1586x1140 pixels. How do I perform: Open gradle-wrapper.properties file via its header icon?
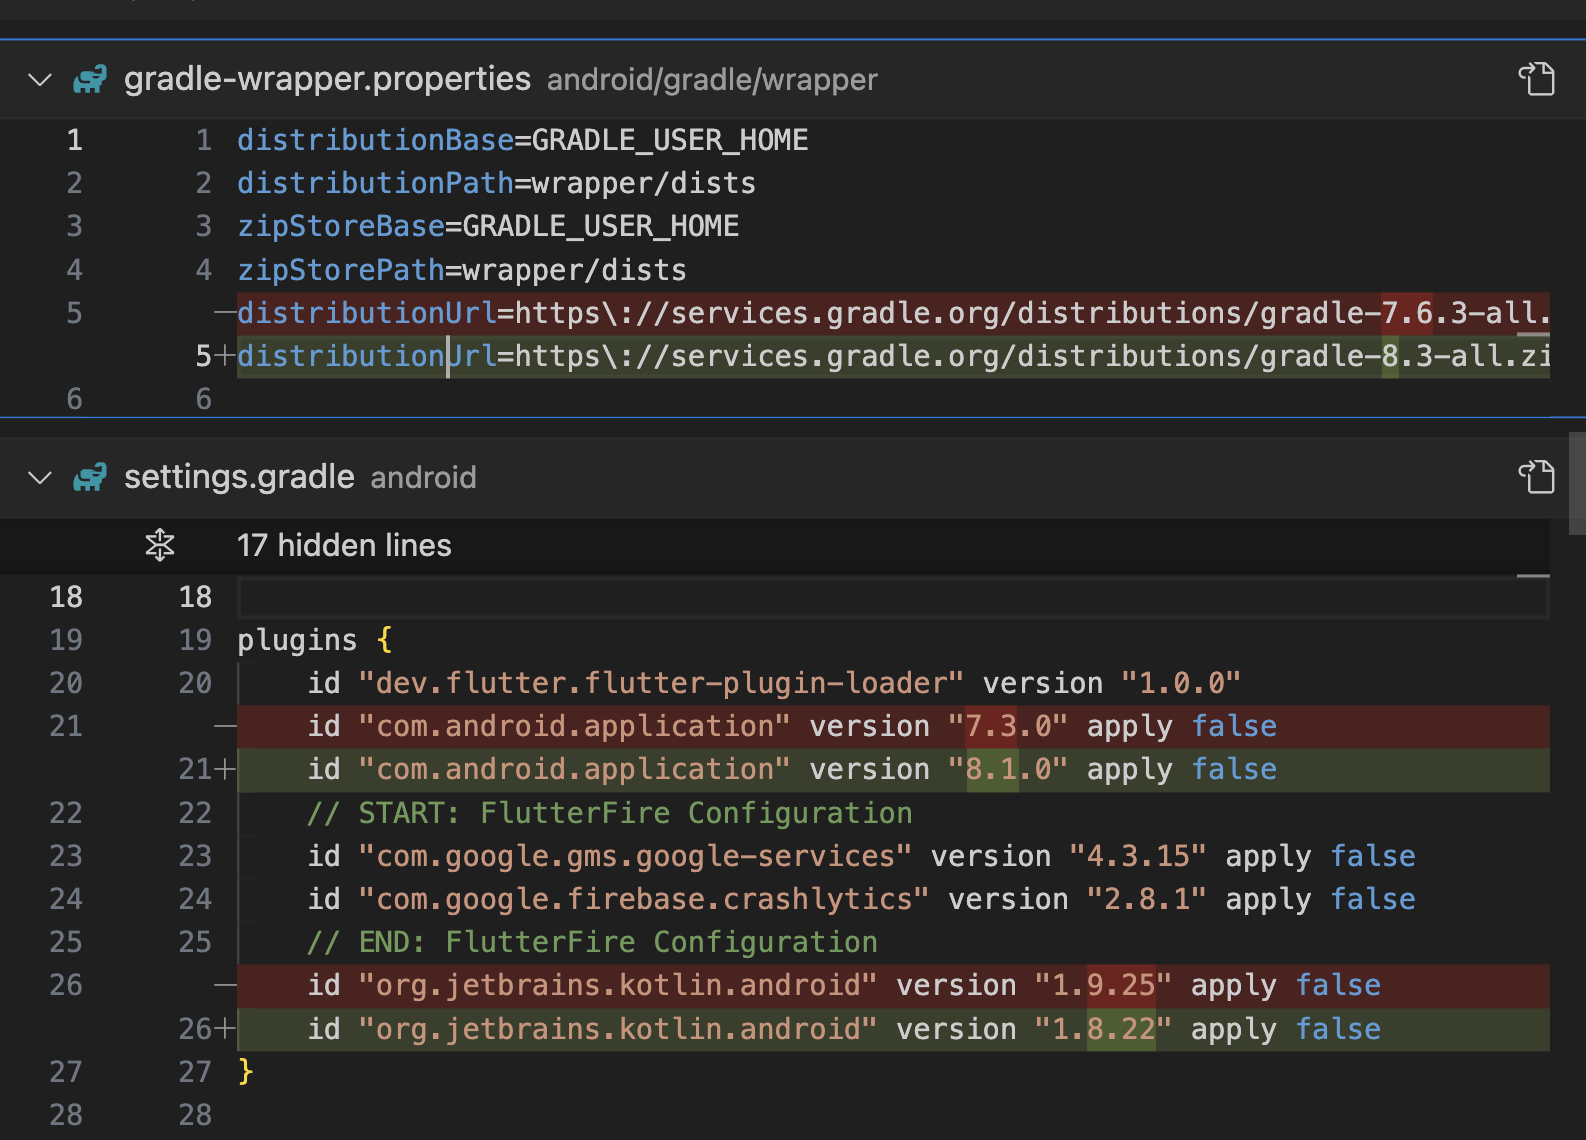point(1536,79)
